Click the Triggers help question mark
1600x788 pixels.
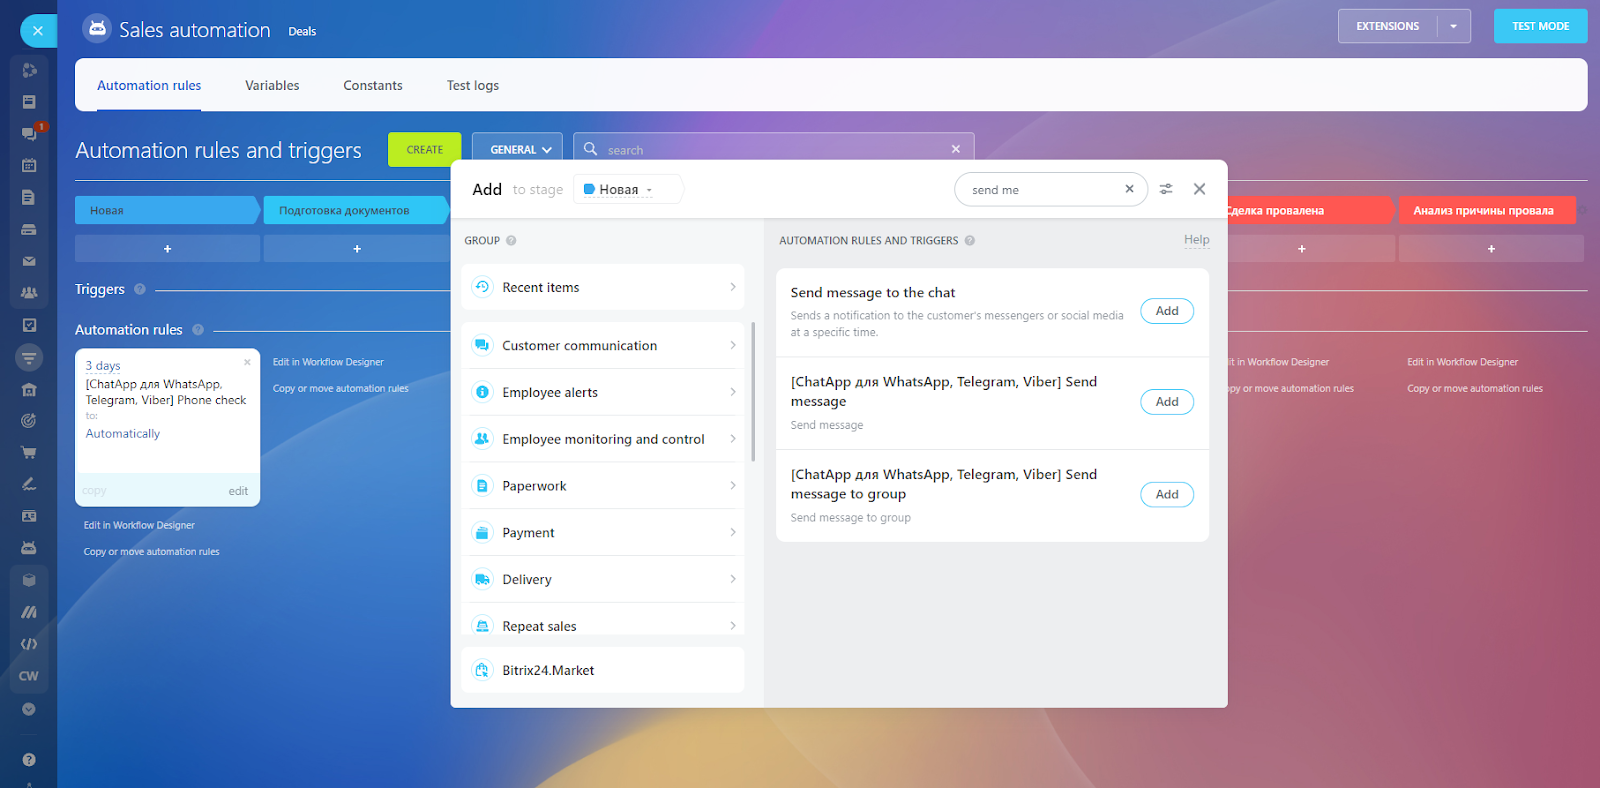tap(140, 289)
